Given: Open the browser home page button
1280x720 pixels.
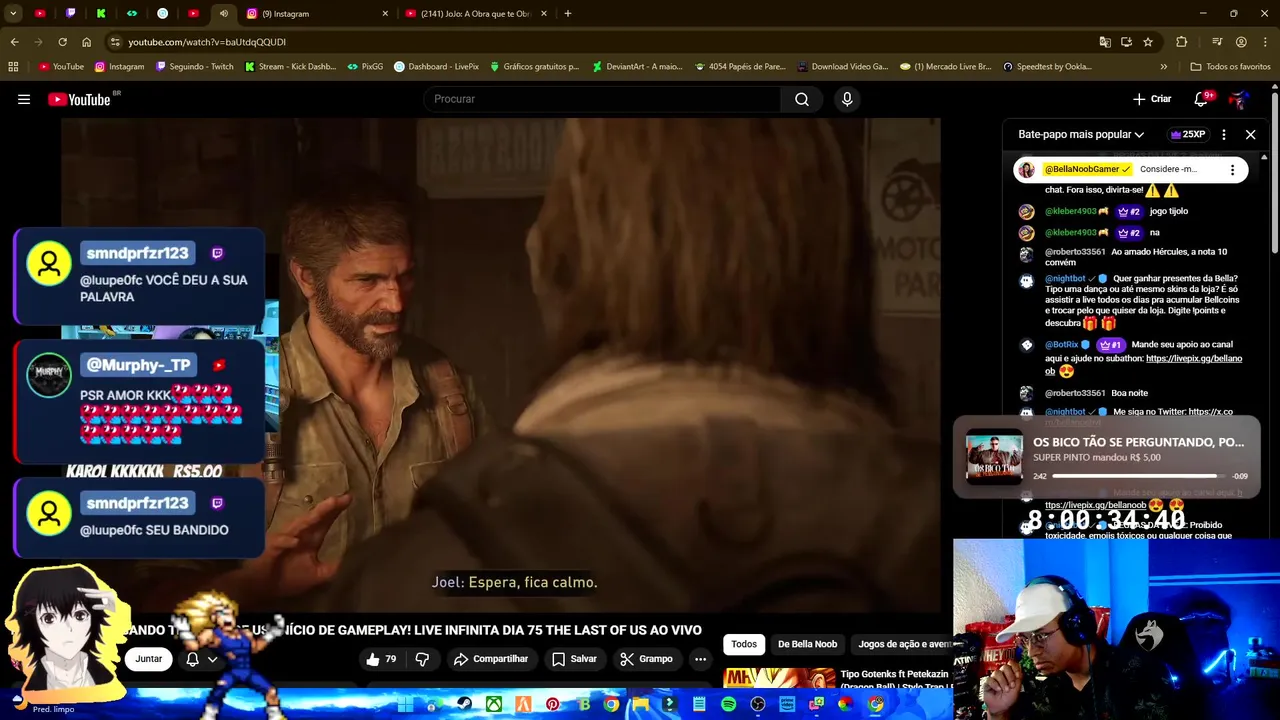Looking at the screenshot, I should point(86,42).
